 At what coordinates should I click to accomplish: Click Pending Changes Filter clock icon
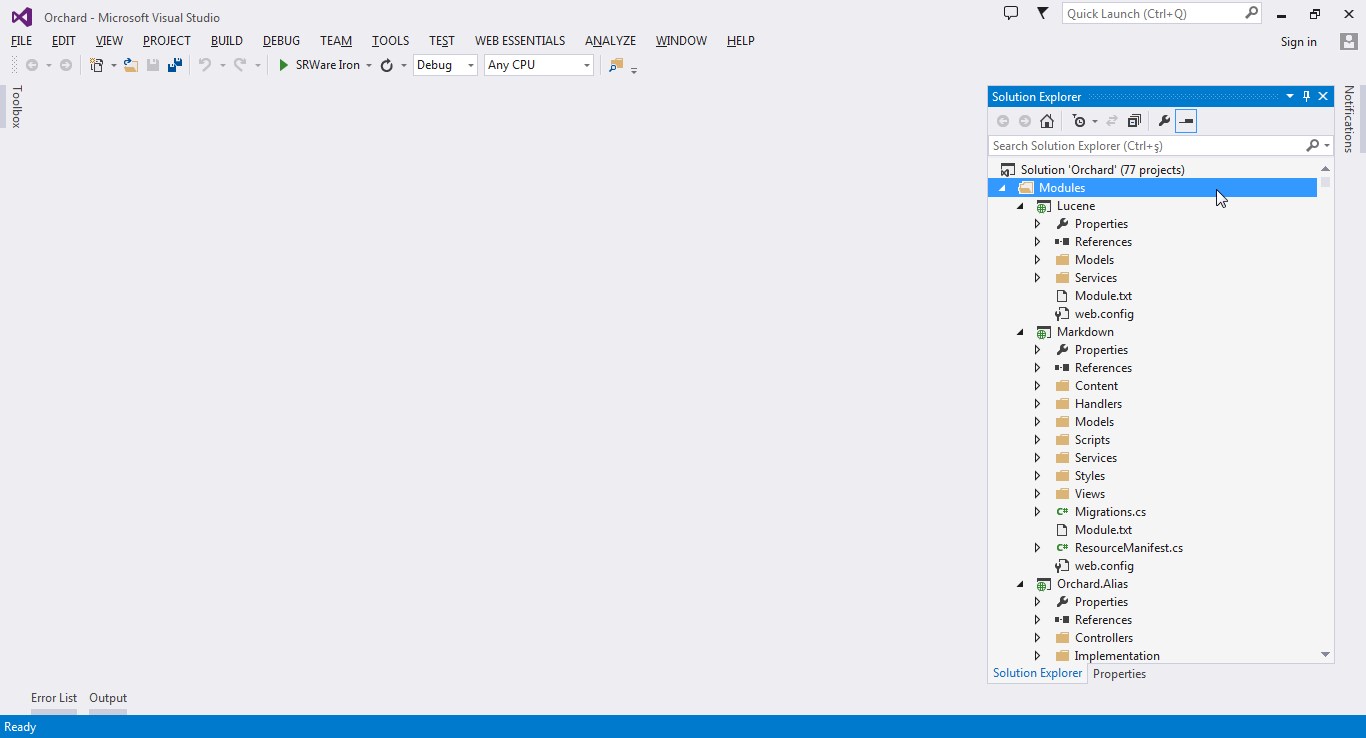point(1078,121)
